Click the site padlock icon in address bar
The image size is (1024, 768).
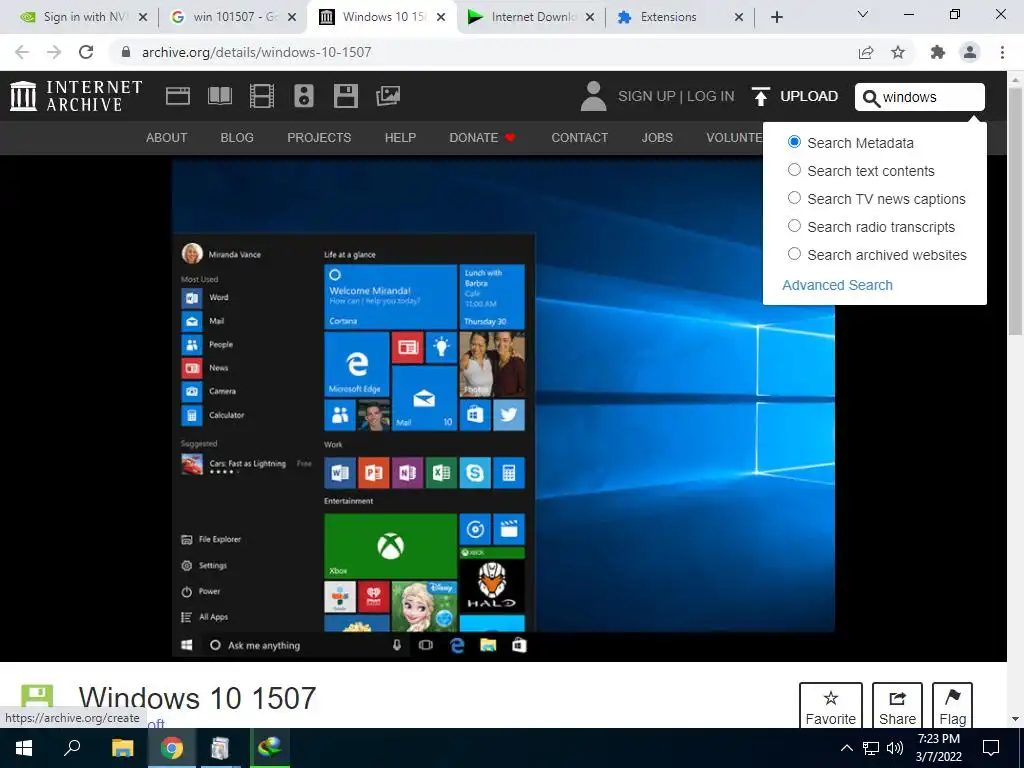pos(126,52)
